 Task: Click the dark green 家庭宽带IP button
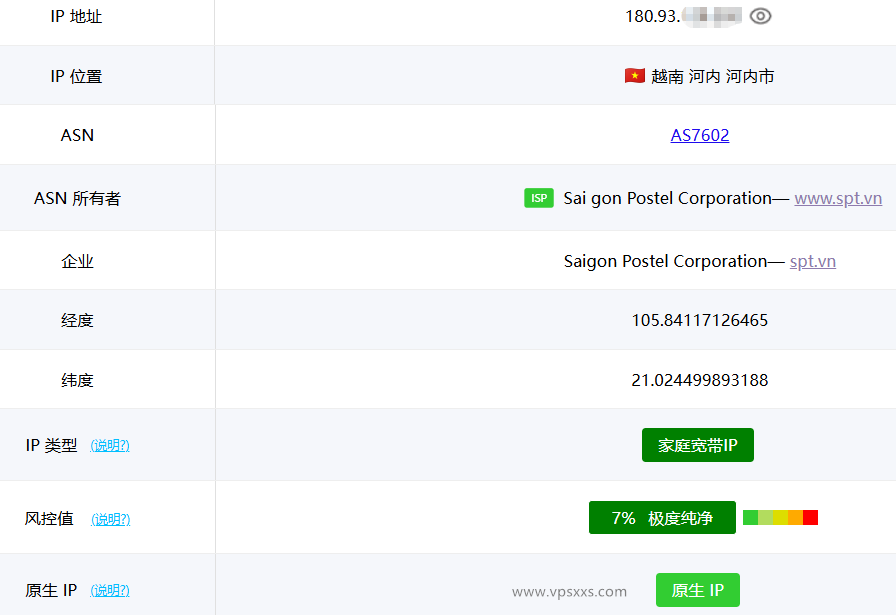click(697, 445)
